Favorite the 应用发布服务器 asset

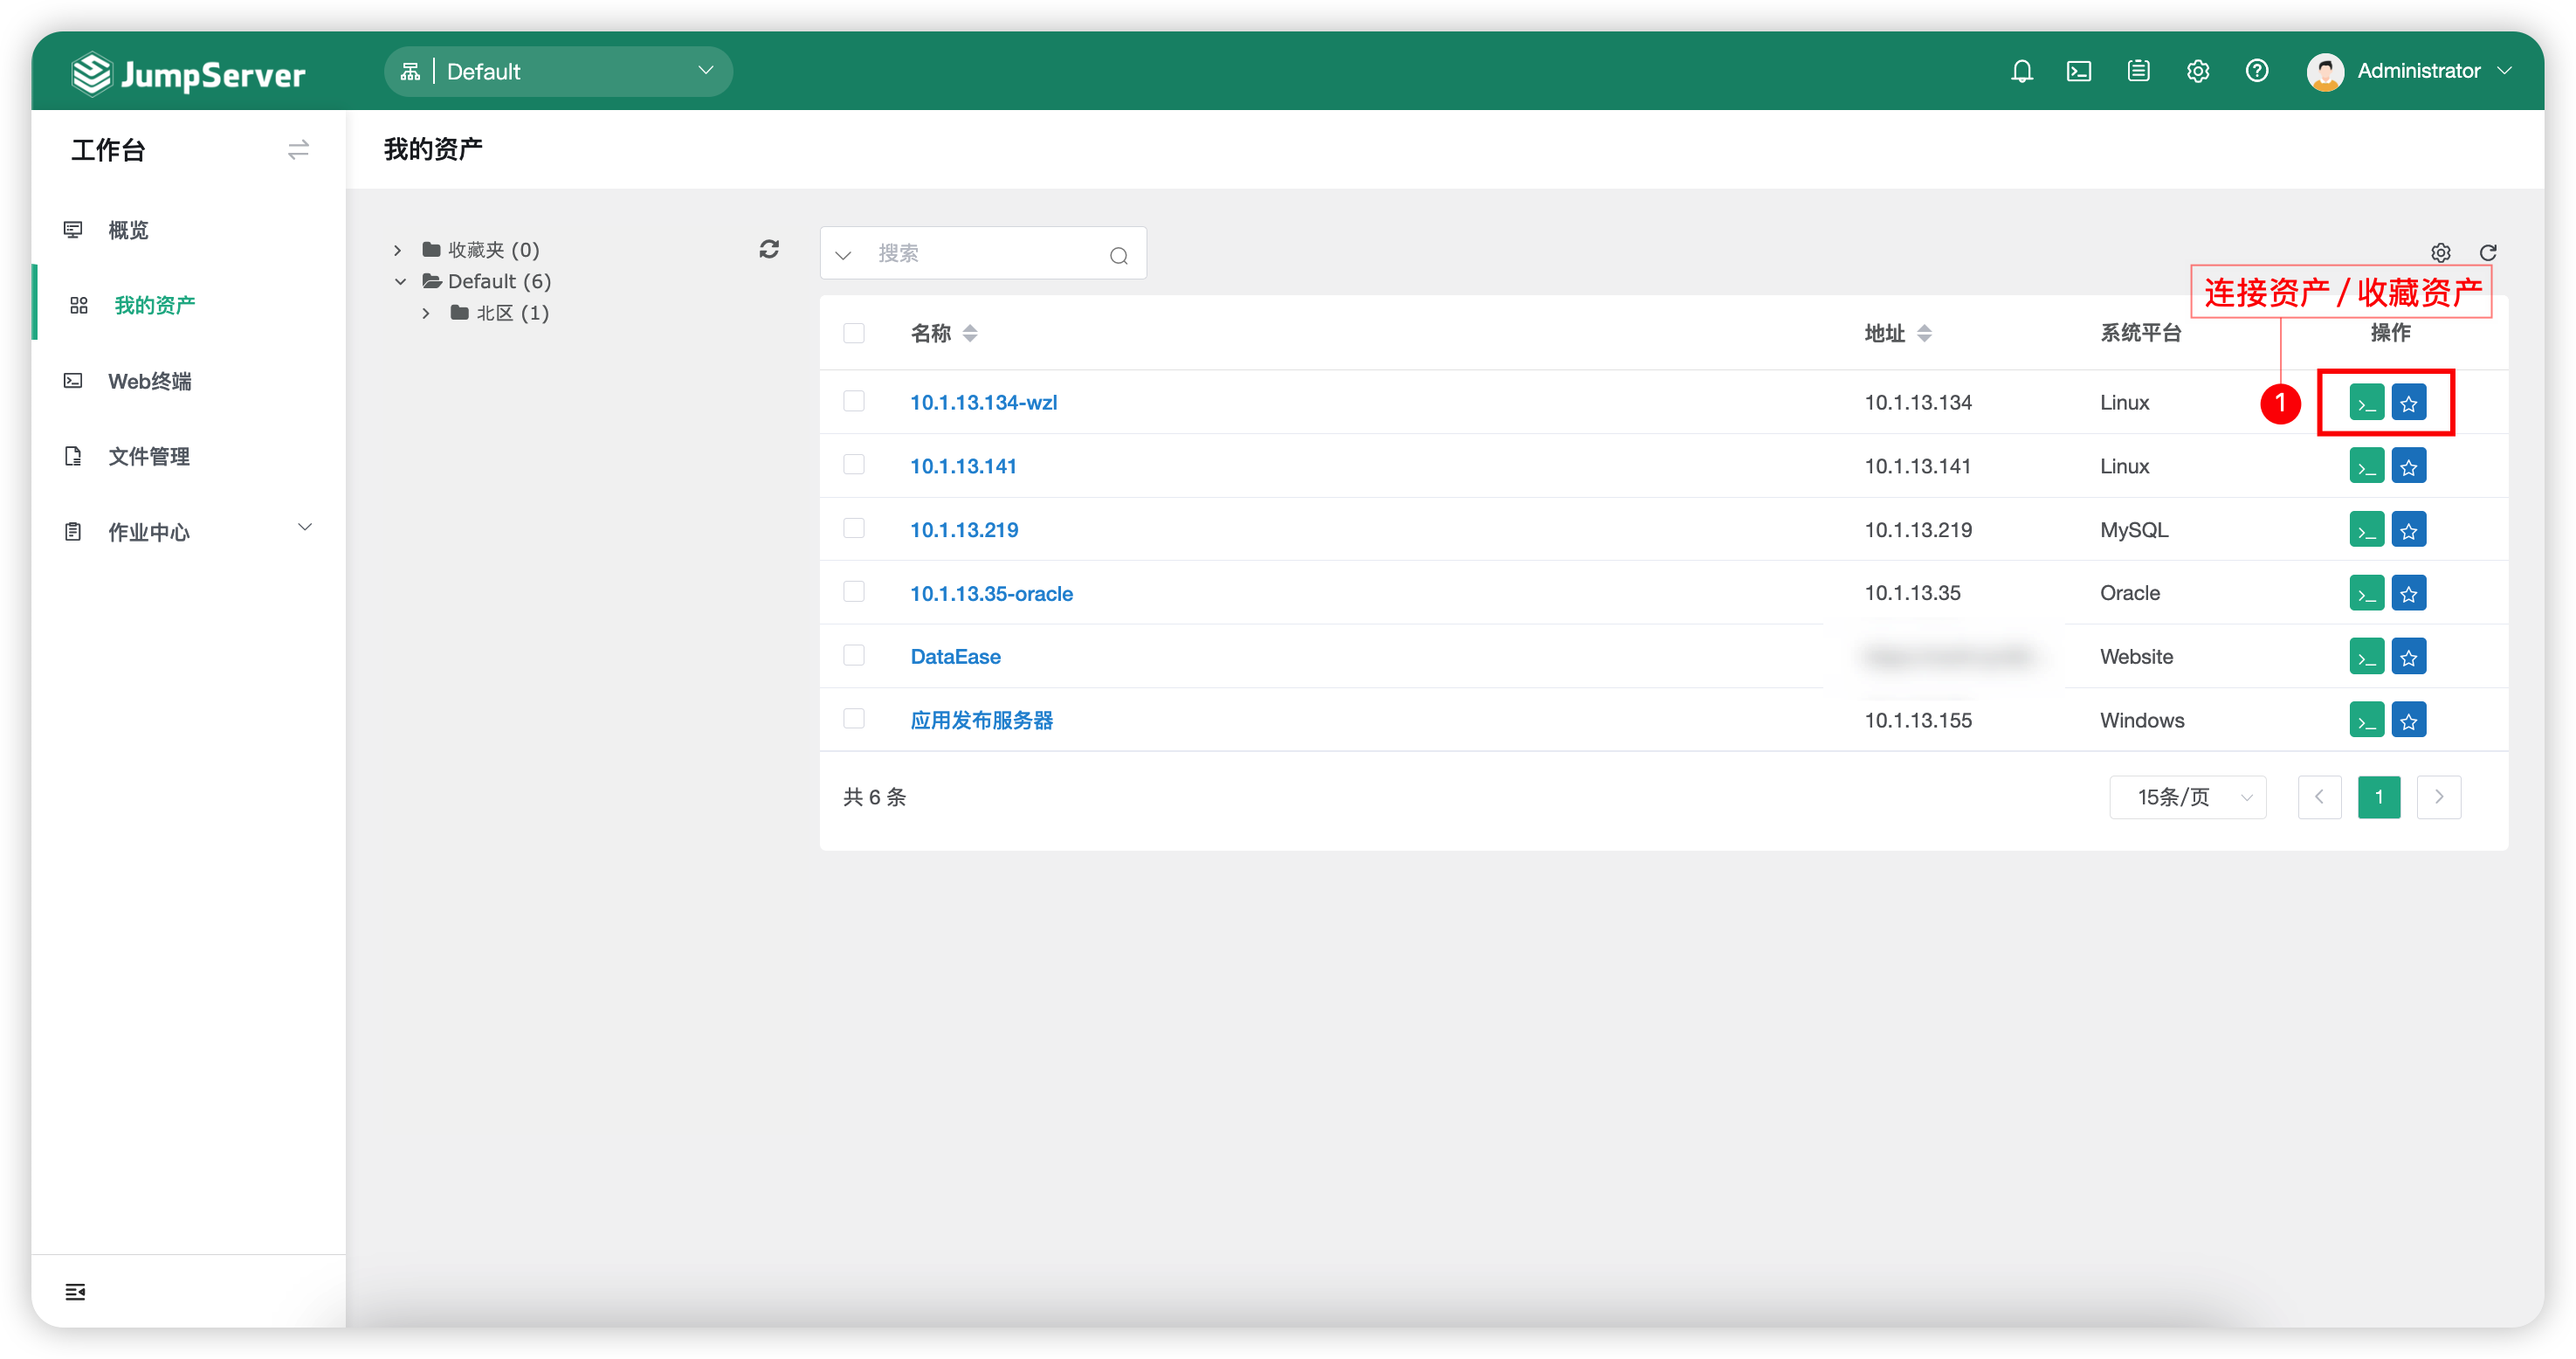point(2408,720)
